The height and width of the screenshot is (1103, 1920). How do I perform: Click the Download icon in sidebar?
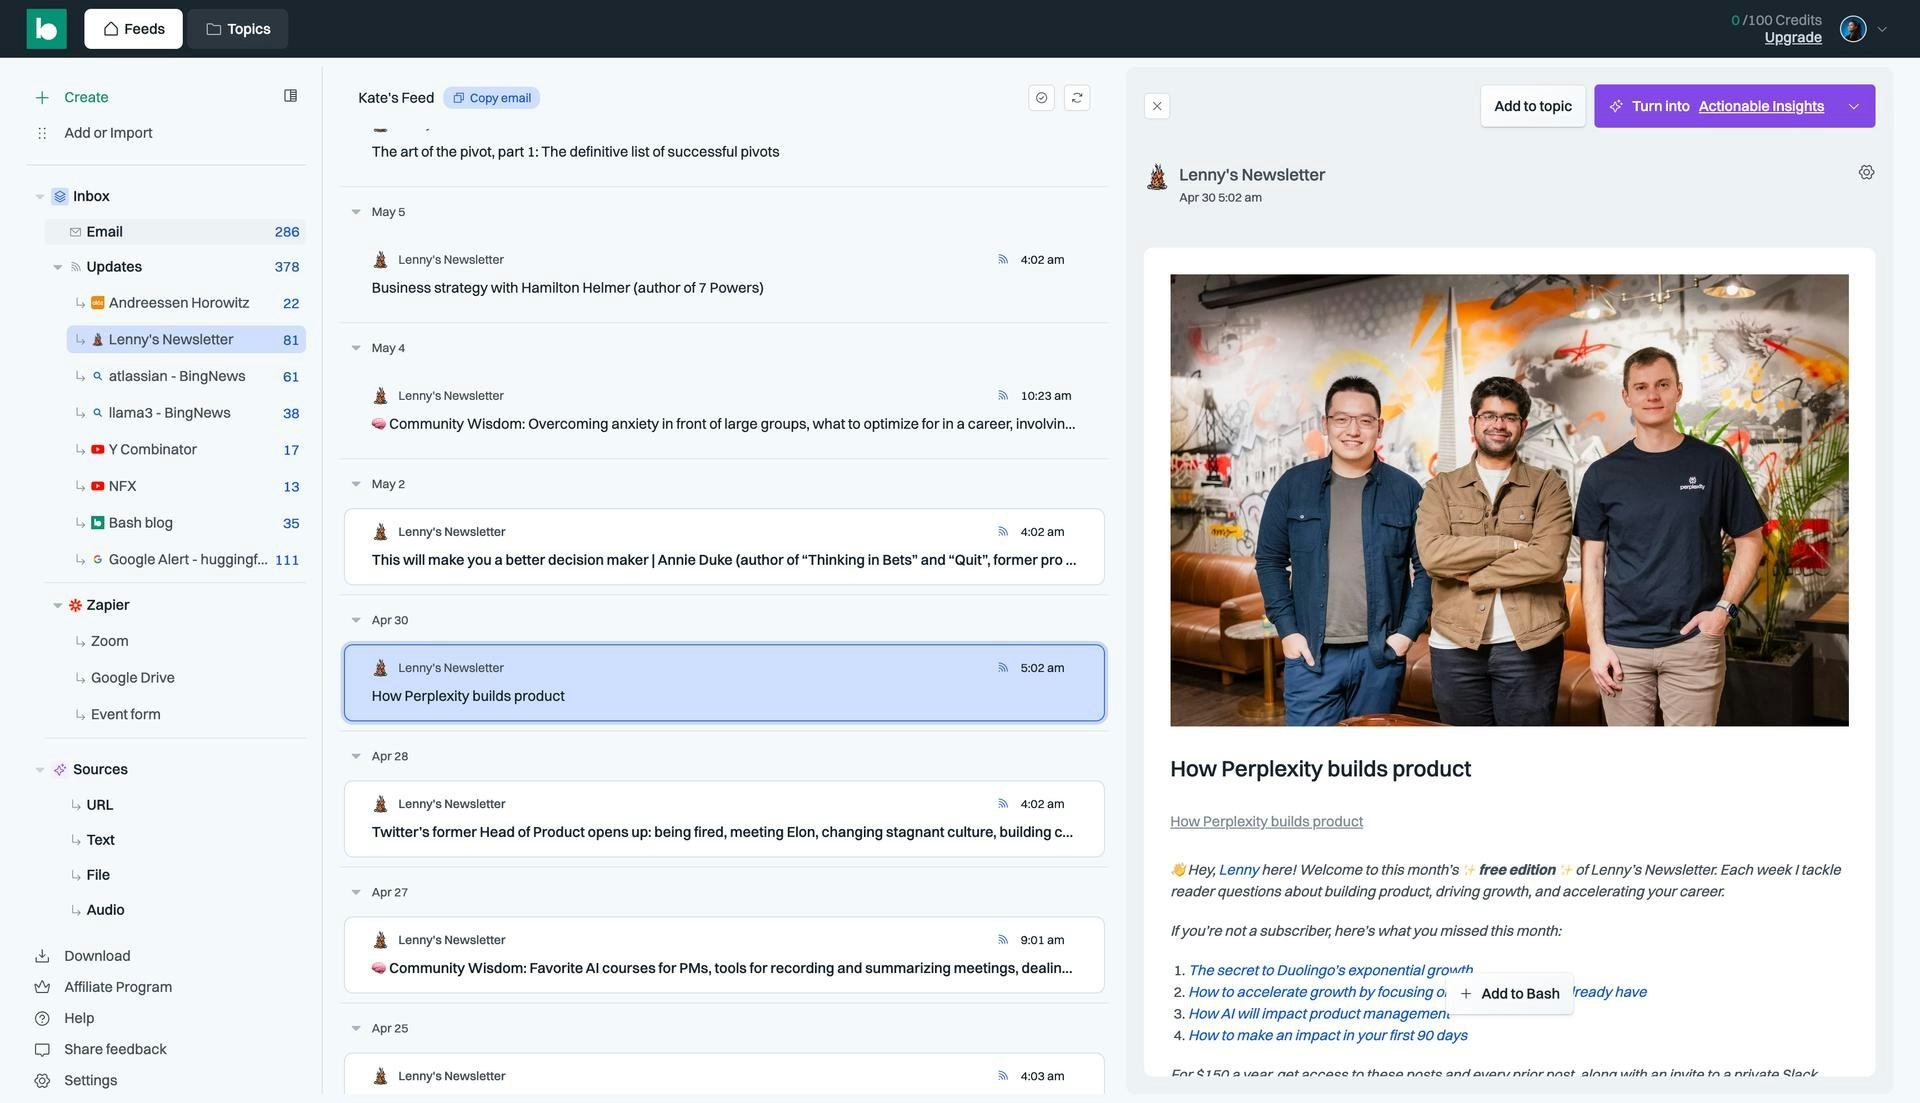pos(42,956)
